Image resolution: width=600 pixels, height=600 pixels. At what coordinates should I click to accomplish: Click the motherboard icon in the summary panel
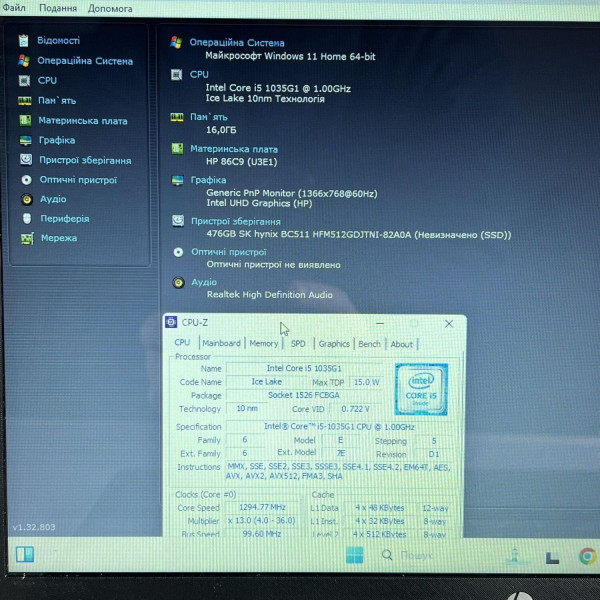tap(177, 148)
